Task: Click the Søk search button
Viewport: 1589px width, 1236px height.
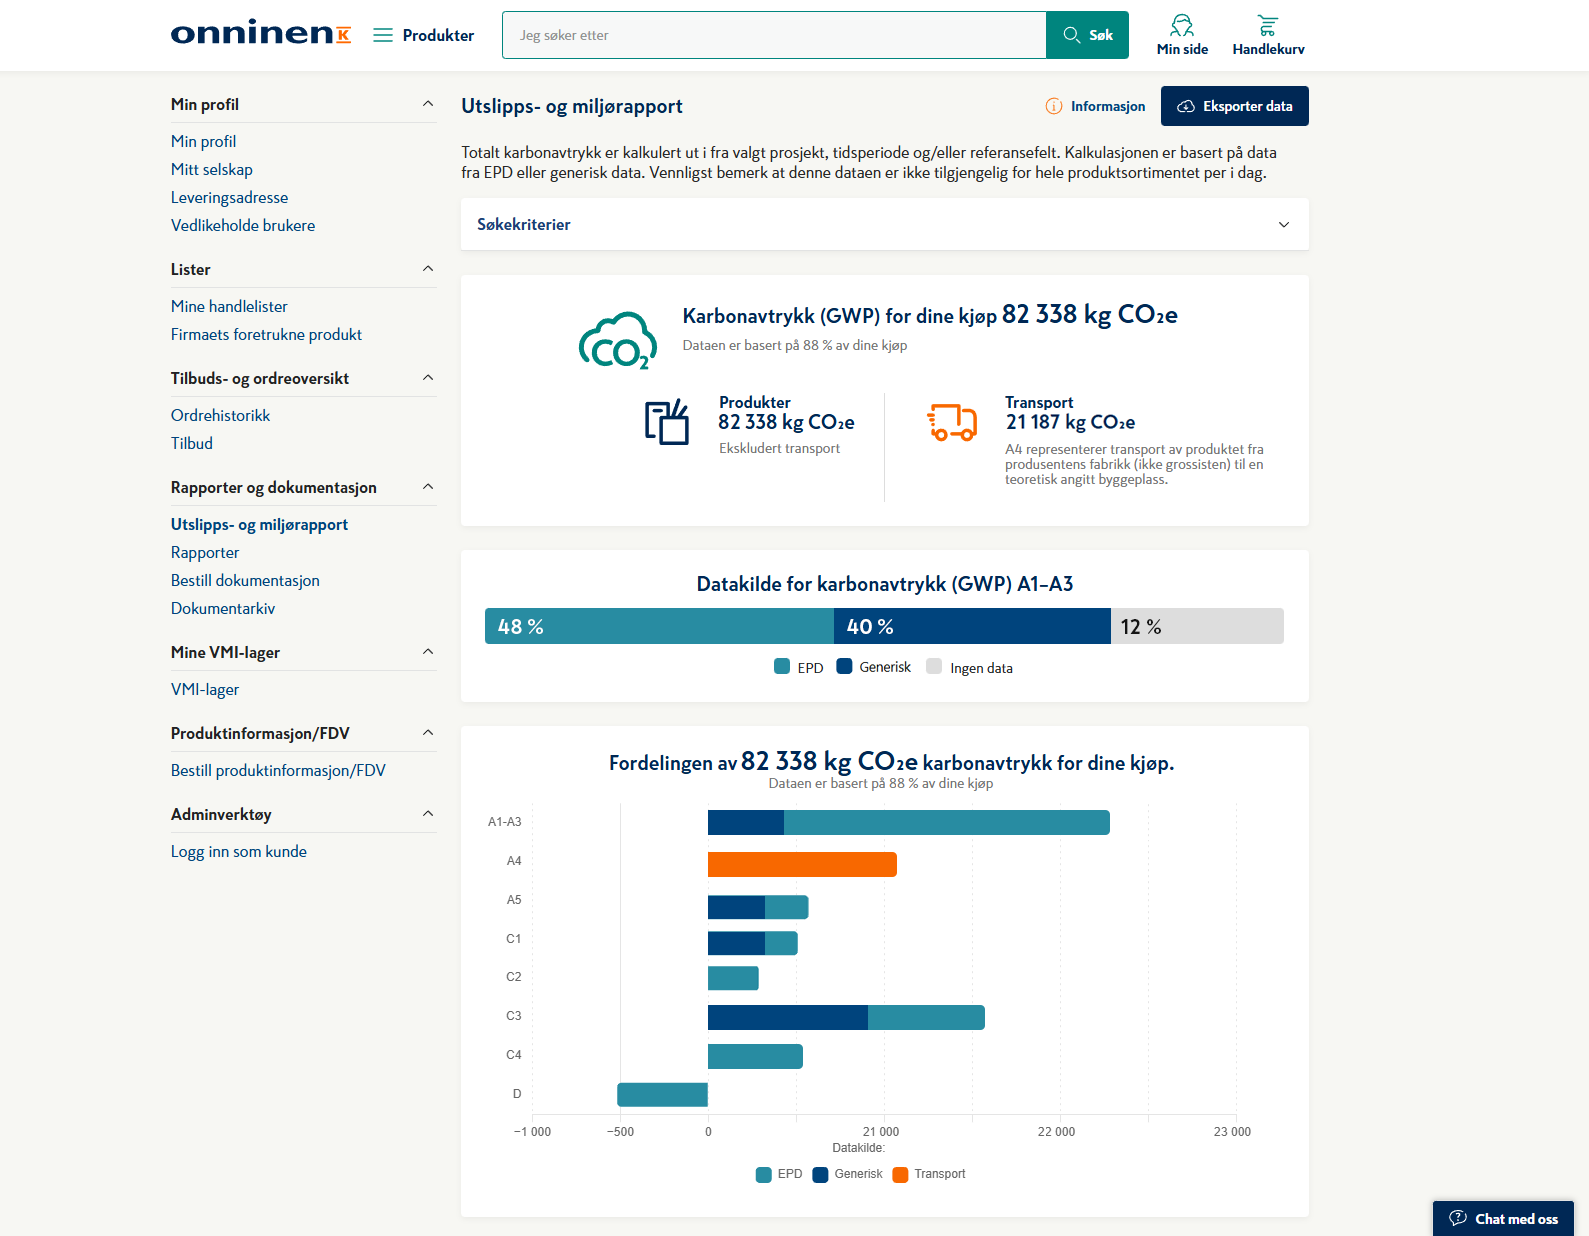Action: click(x=1087, y=35)
